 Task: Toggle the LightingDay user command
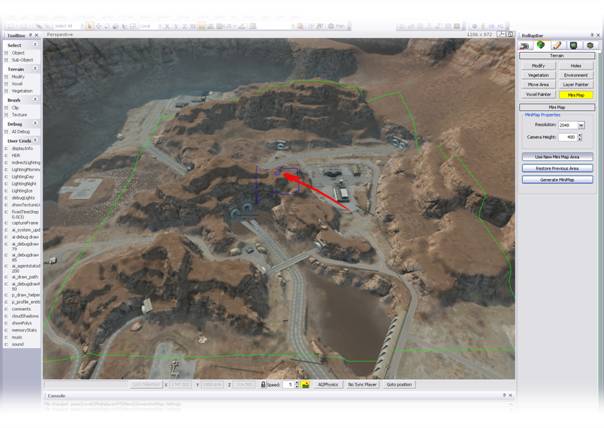click(23, 176)
